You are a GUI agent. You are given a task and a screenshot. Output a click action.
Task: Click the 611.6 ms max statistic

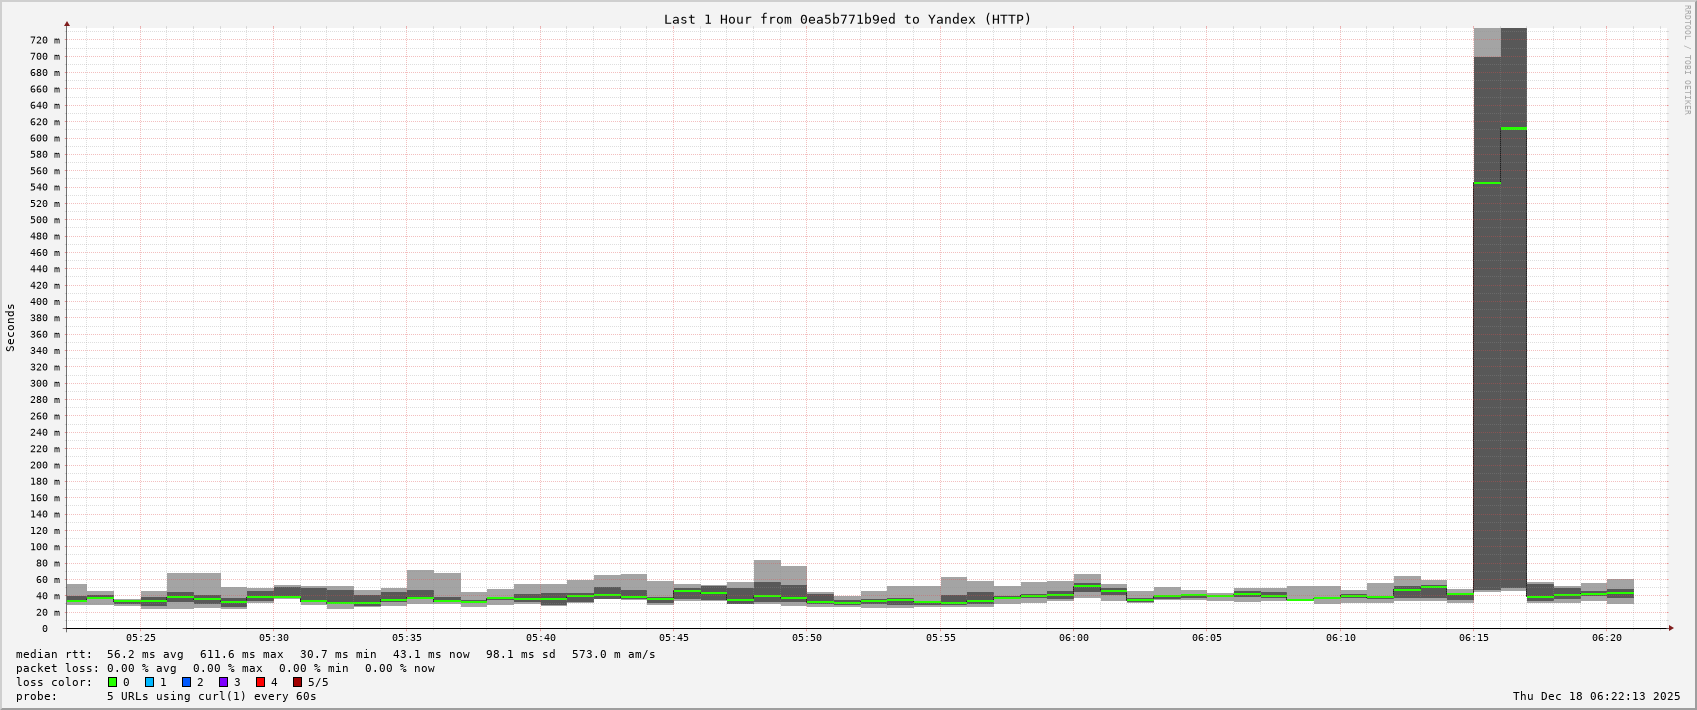[x=241, y=654]
